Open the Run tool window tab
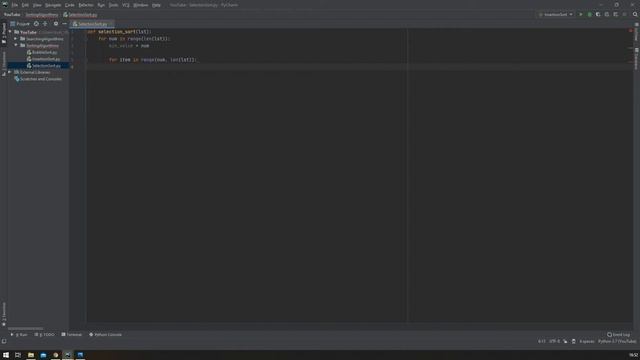640x360 pixels. click(19, 334)
